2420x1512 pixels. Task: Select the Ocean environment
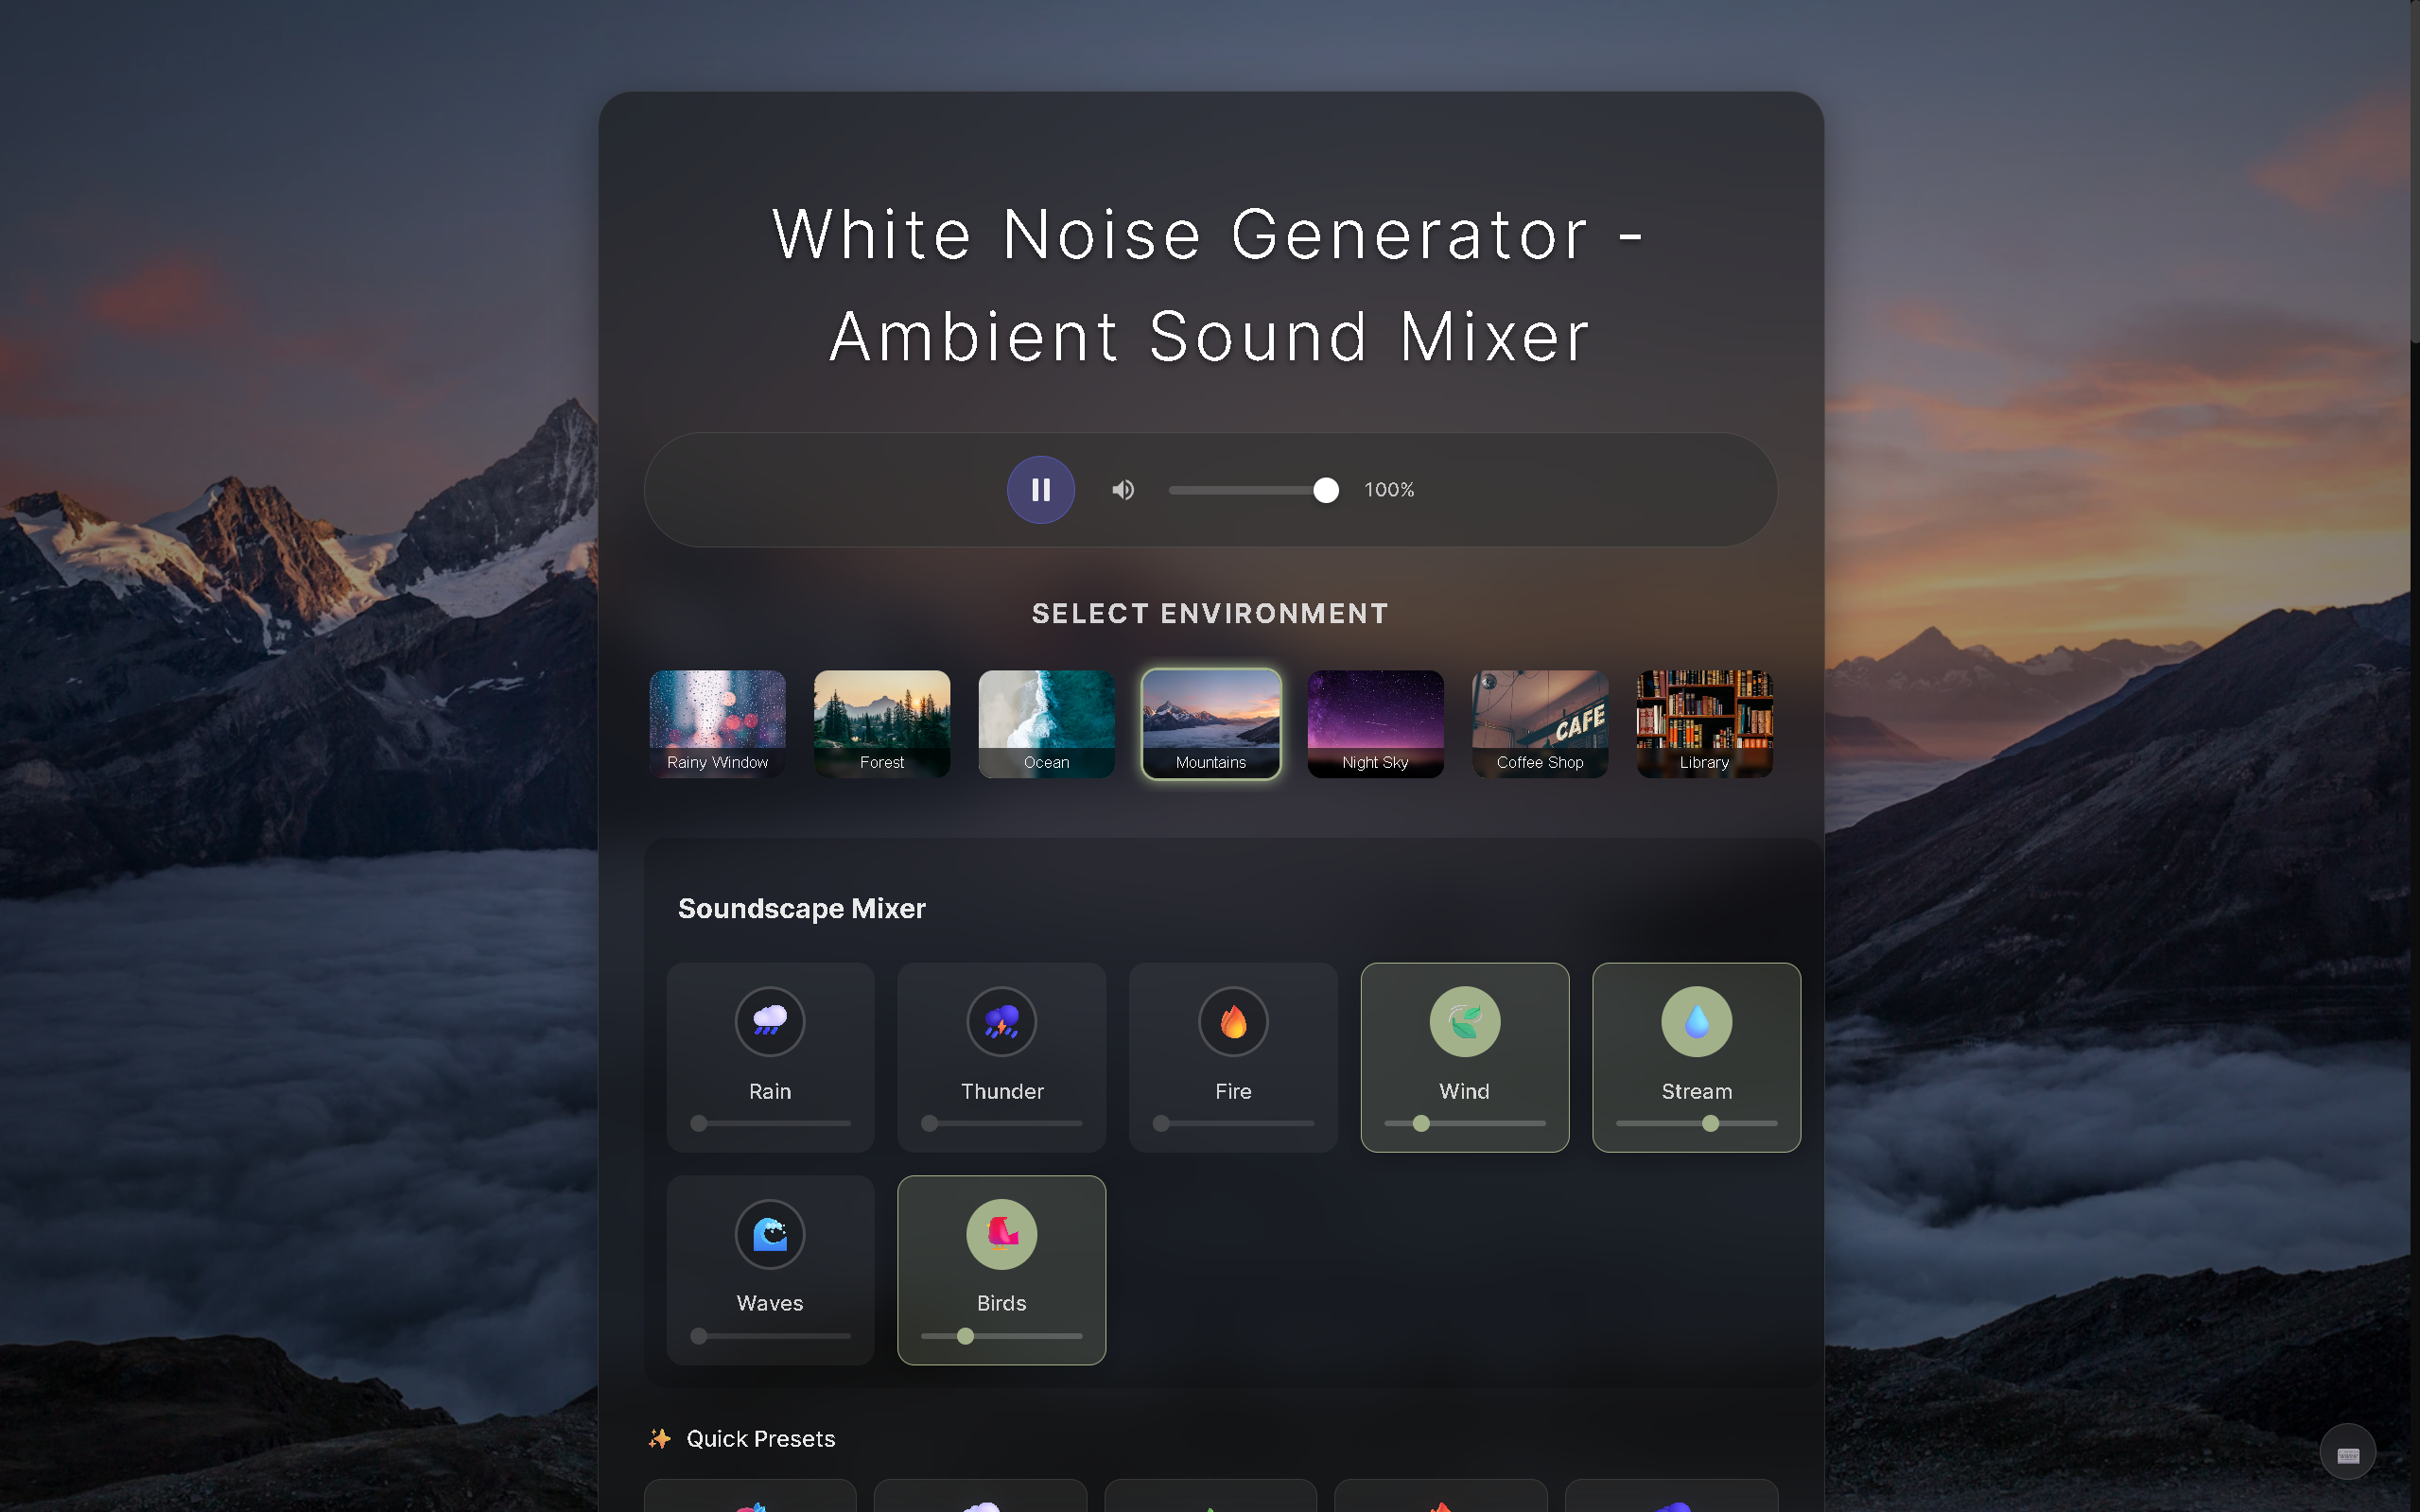pyautogui.click(x=1046, y=723)
